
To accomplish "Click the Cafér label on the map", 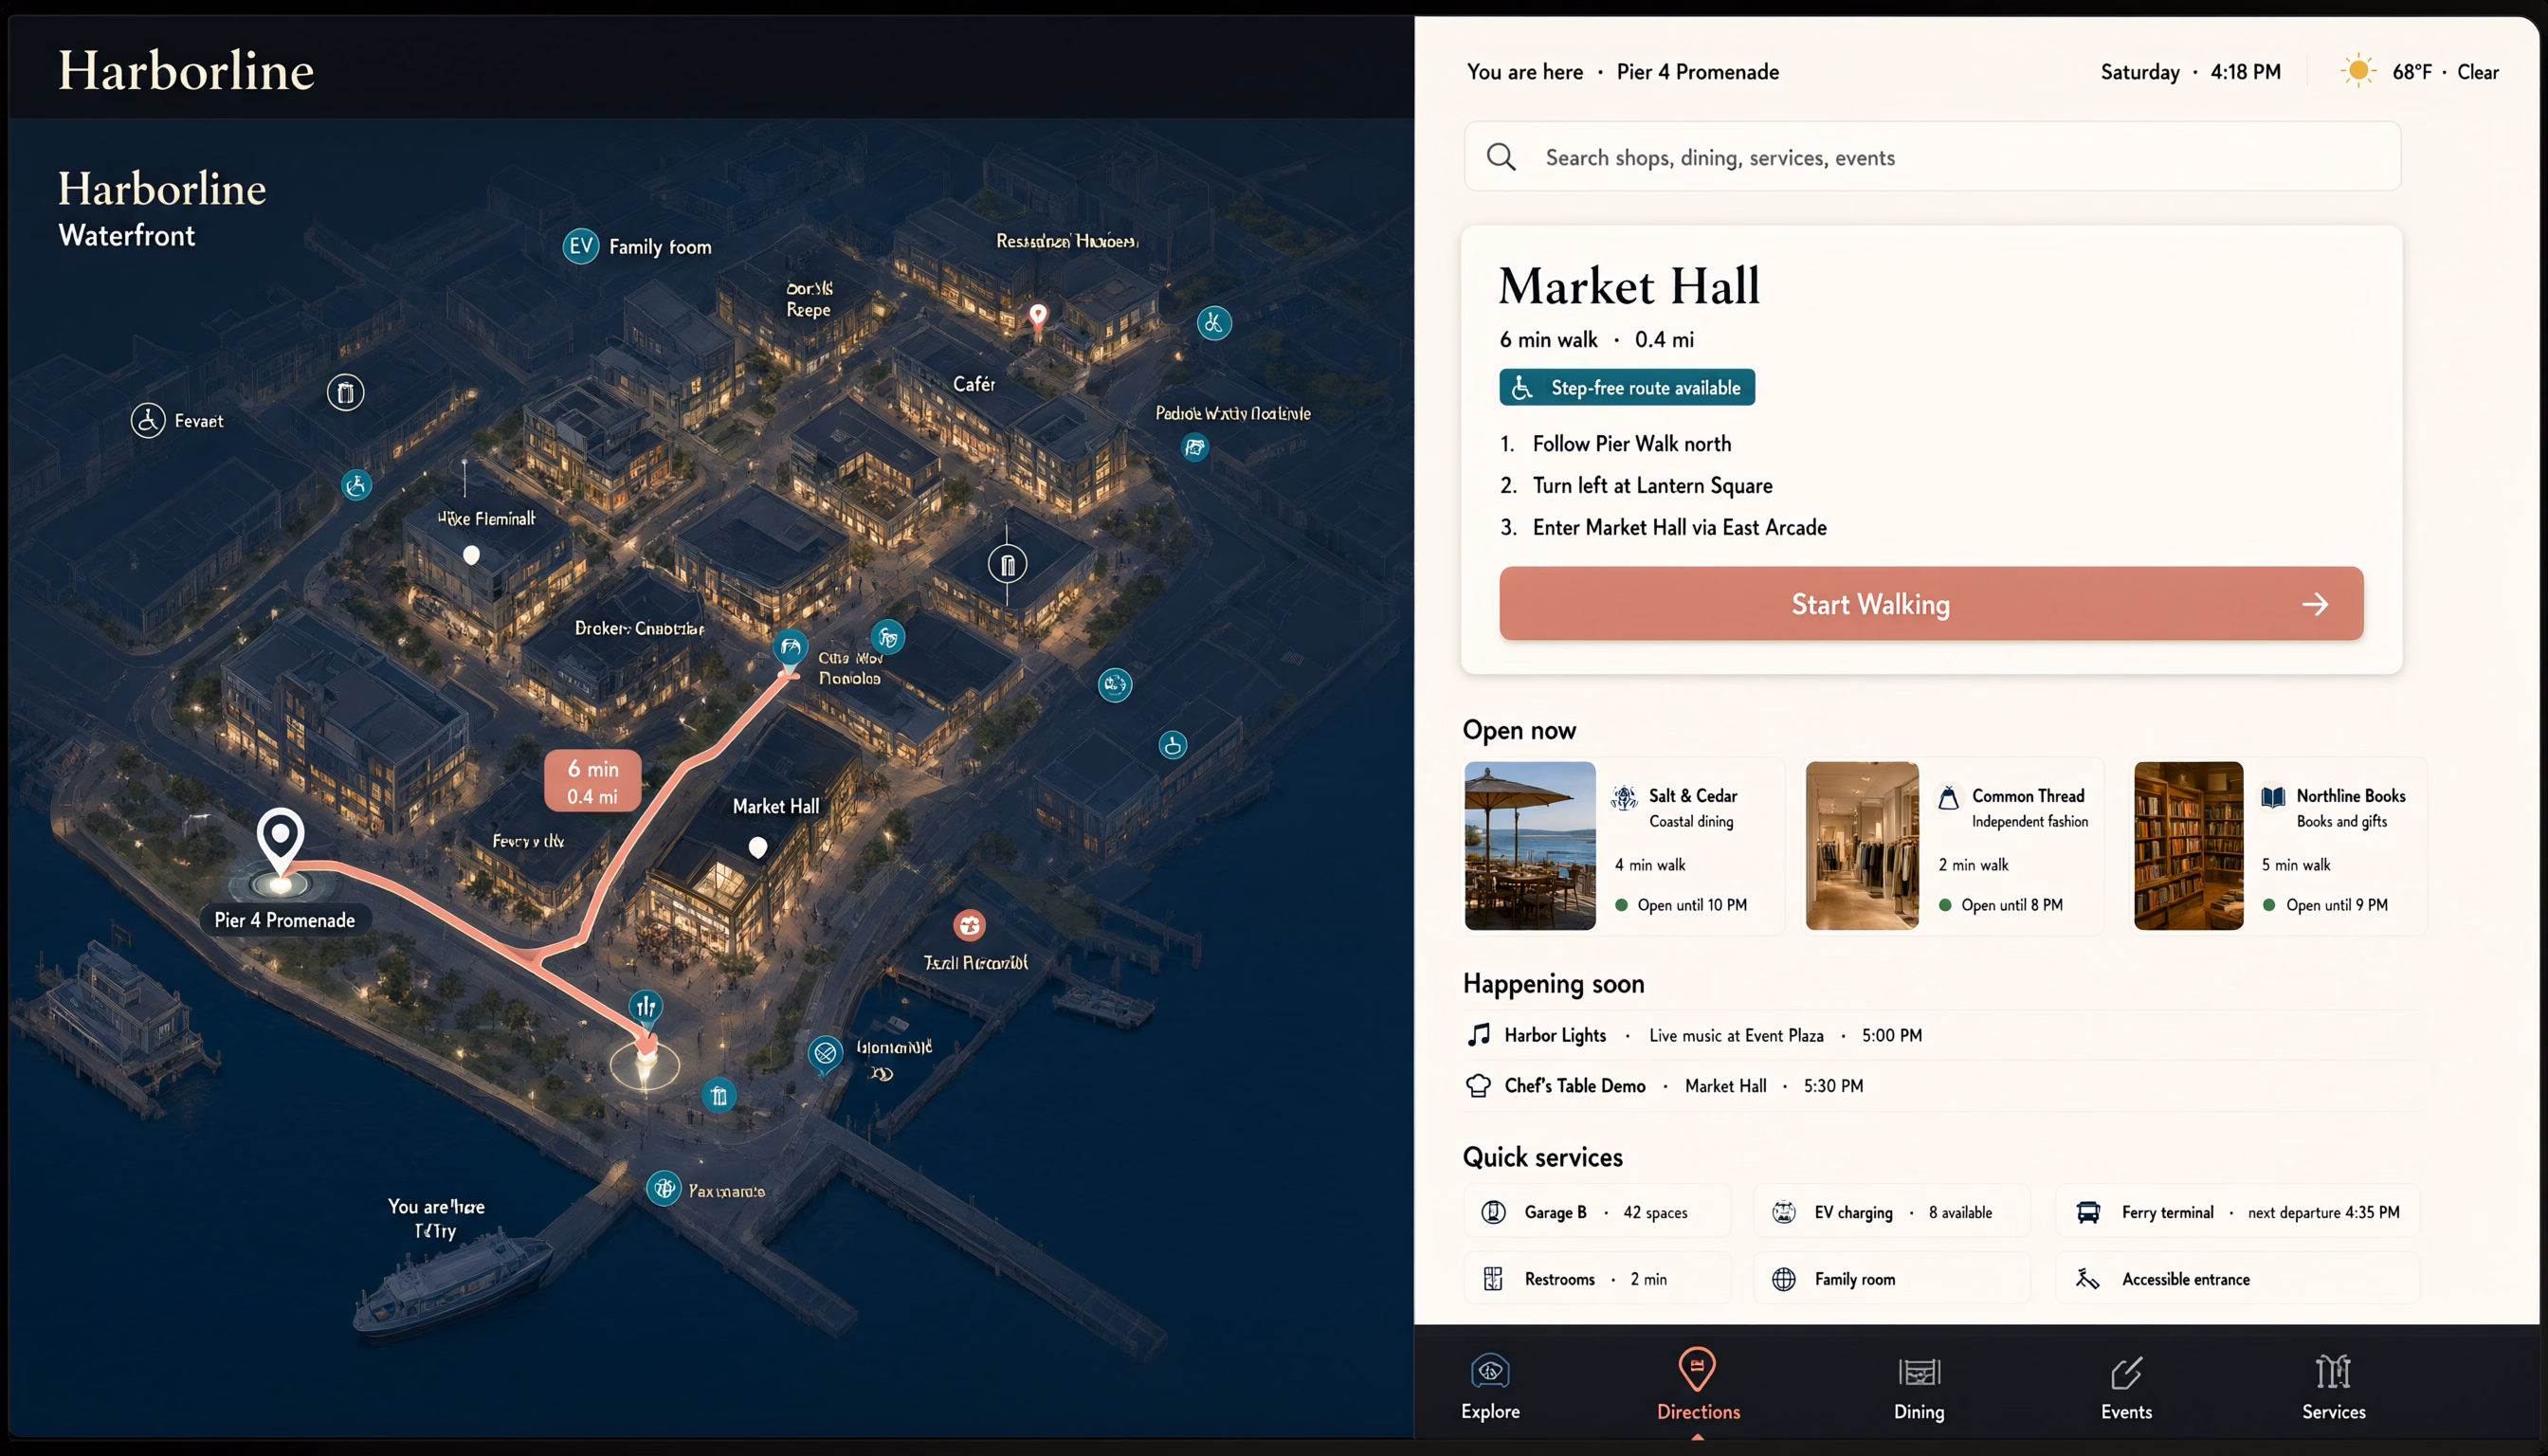I will click(x=974, y=384).
